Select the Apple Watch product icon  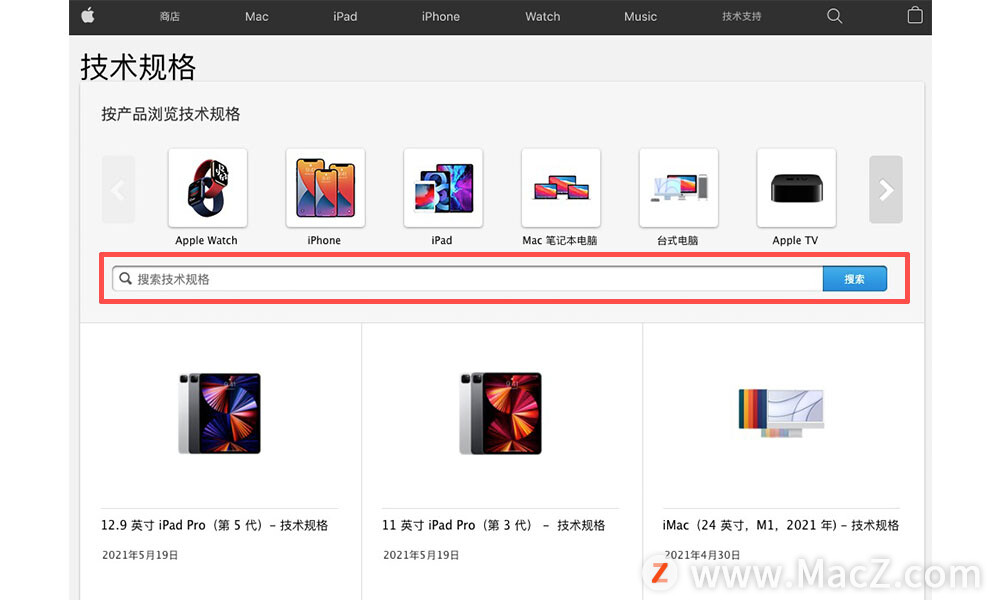[x=207, y=188]
